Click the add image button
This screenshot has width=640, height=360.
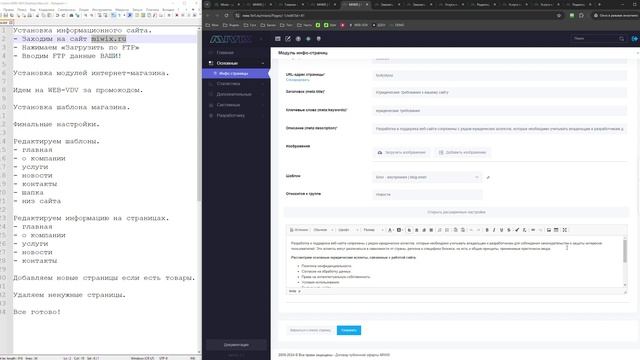pos(462,153)
